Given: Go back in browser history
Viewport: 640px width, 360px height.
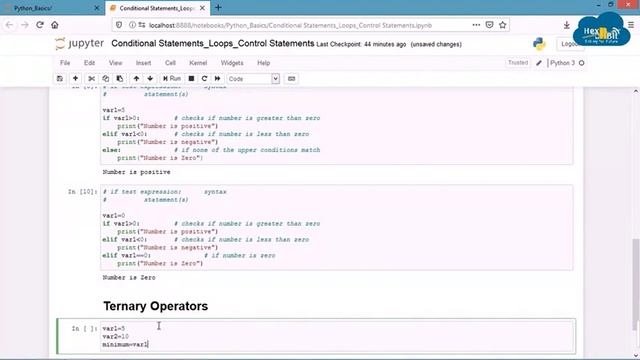Looking at the screenshot, I should [x=9, y=25].
